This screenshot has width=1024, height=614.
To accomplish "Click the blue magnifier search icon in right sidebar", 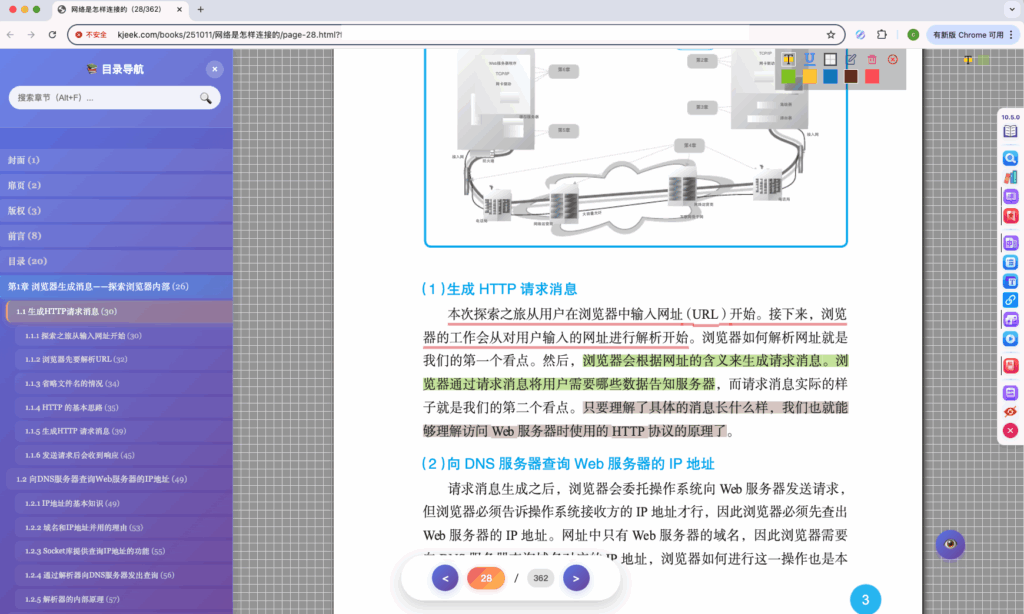I will pyautogui.click(x=1010, y=158).
